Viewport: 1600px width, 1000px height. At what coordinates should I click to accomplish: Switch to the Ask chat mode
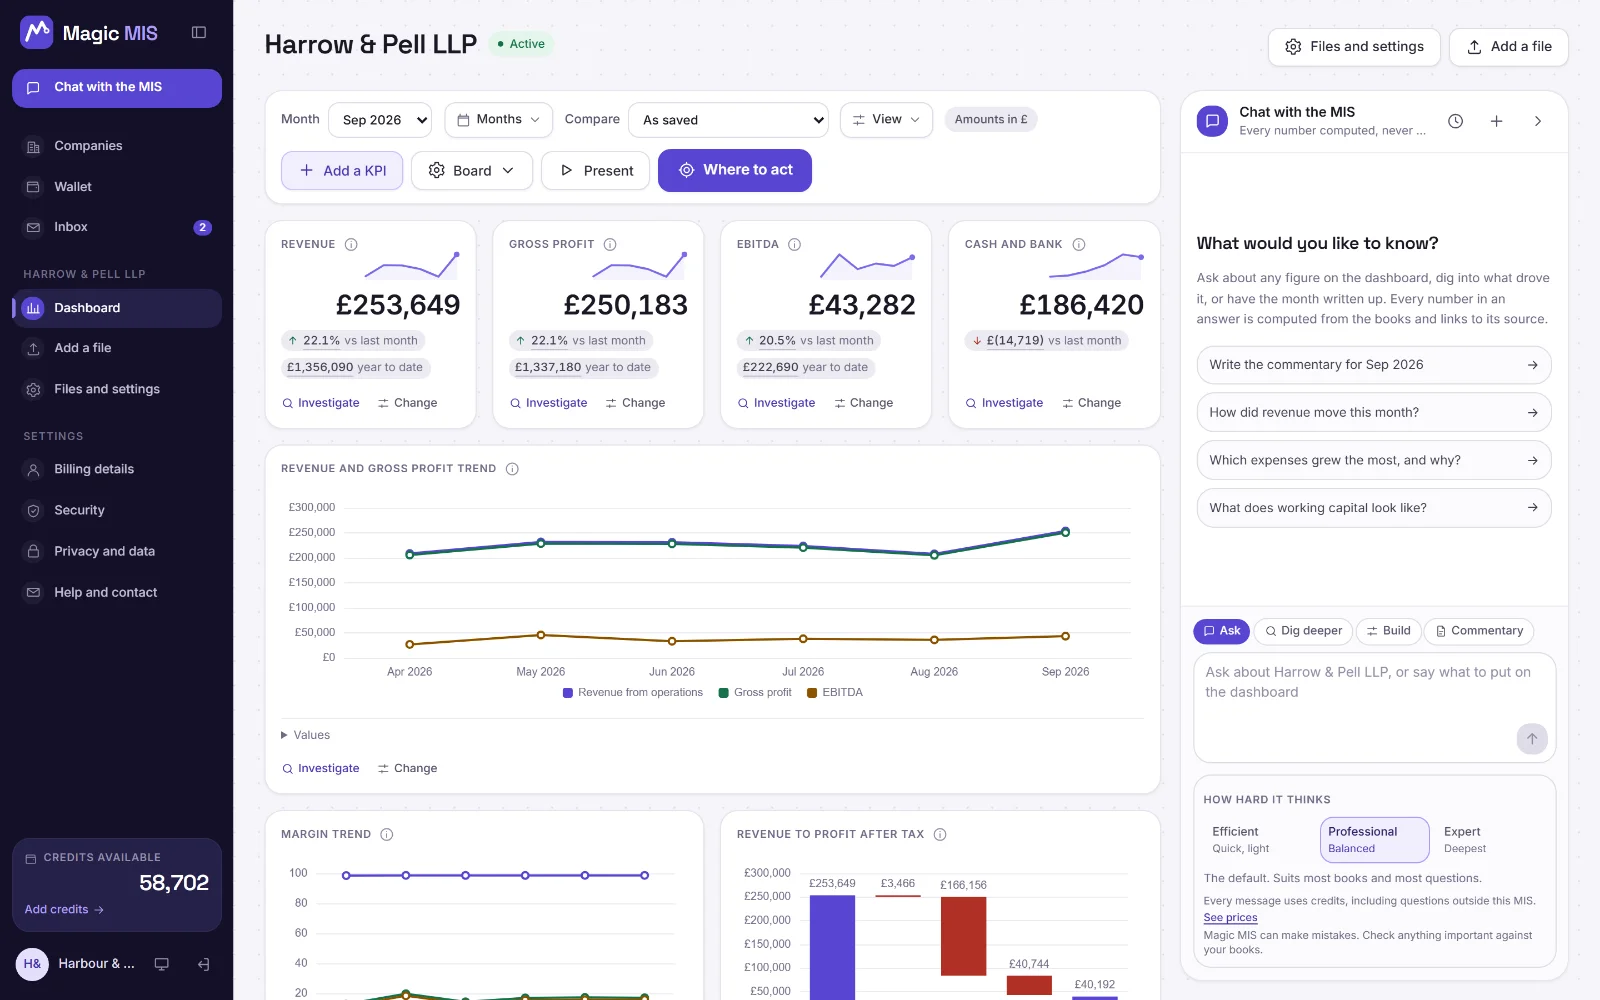[1221, 631]
